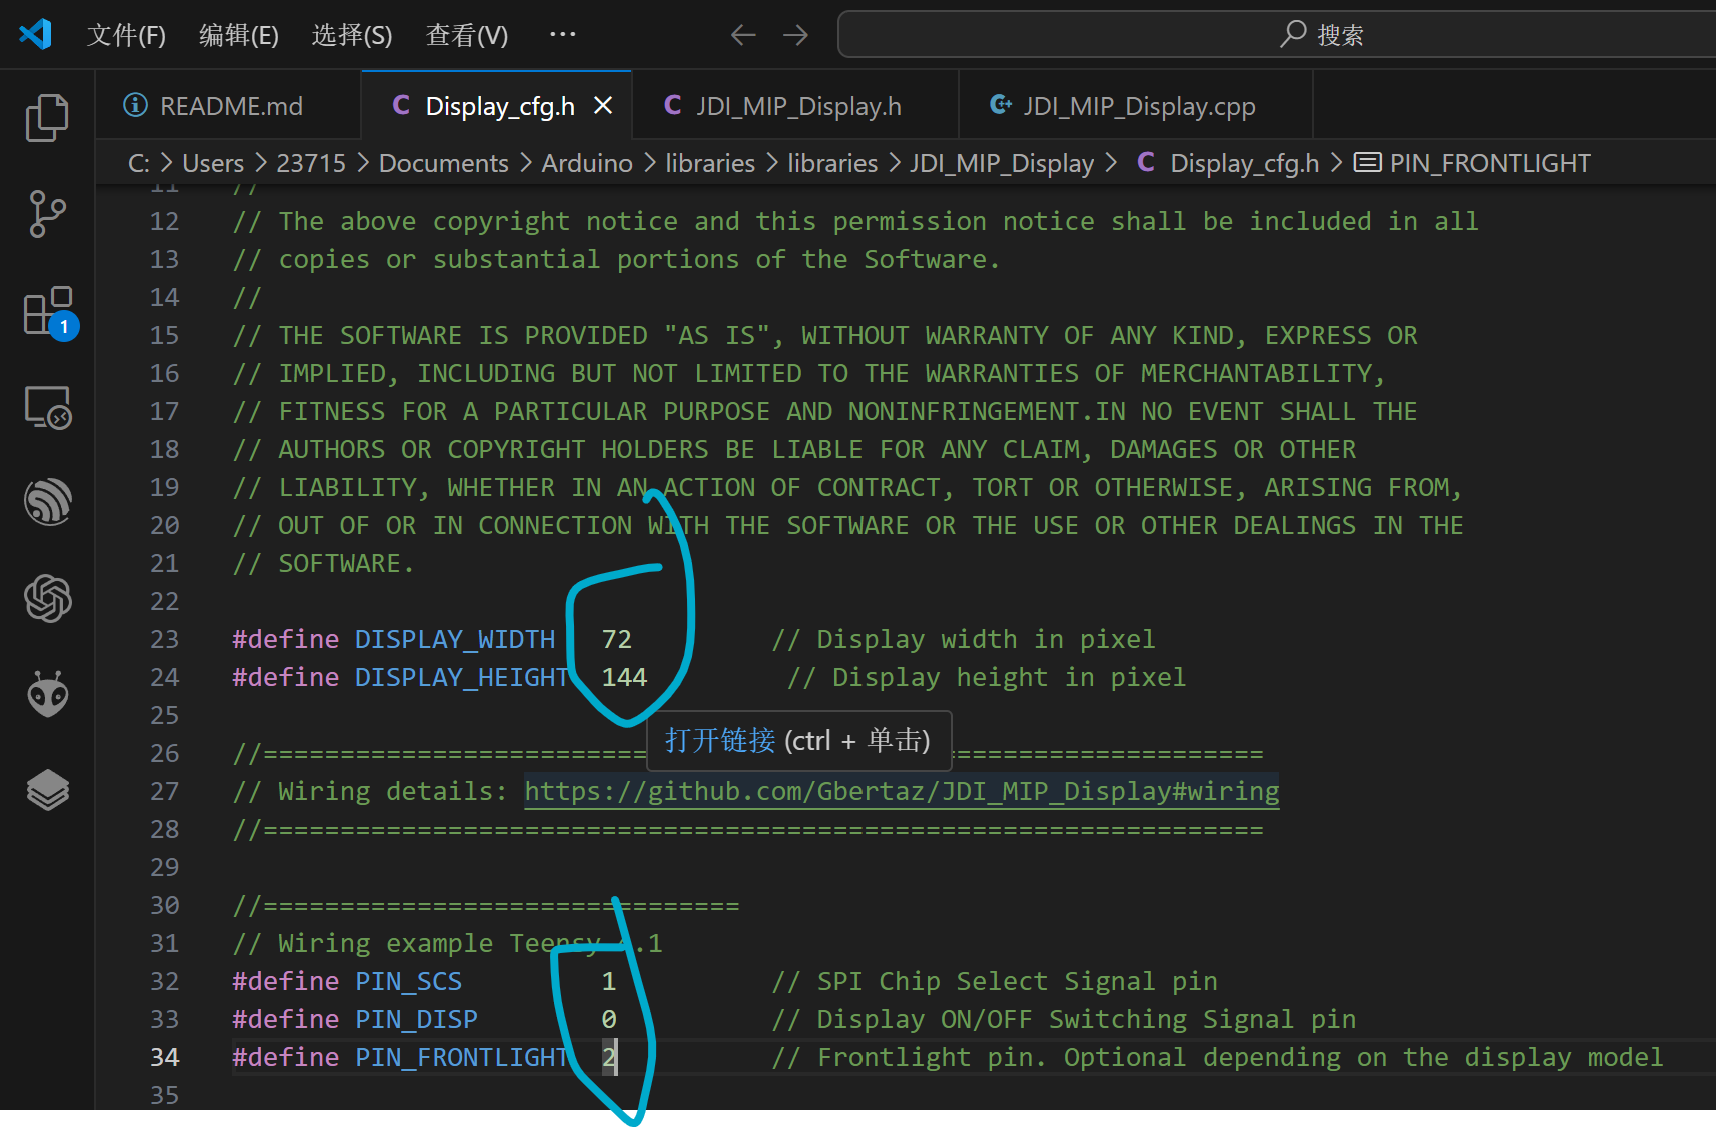
Task: Click the PIN_SCS value 1
Action: tap(609, 981)
